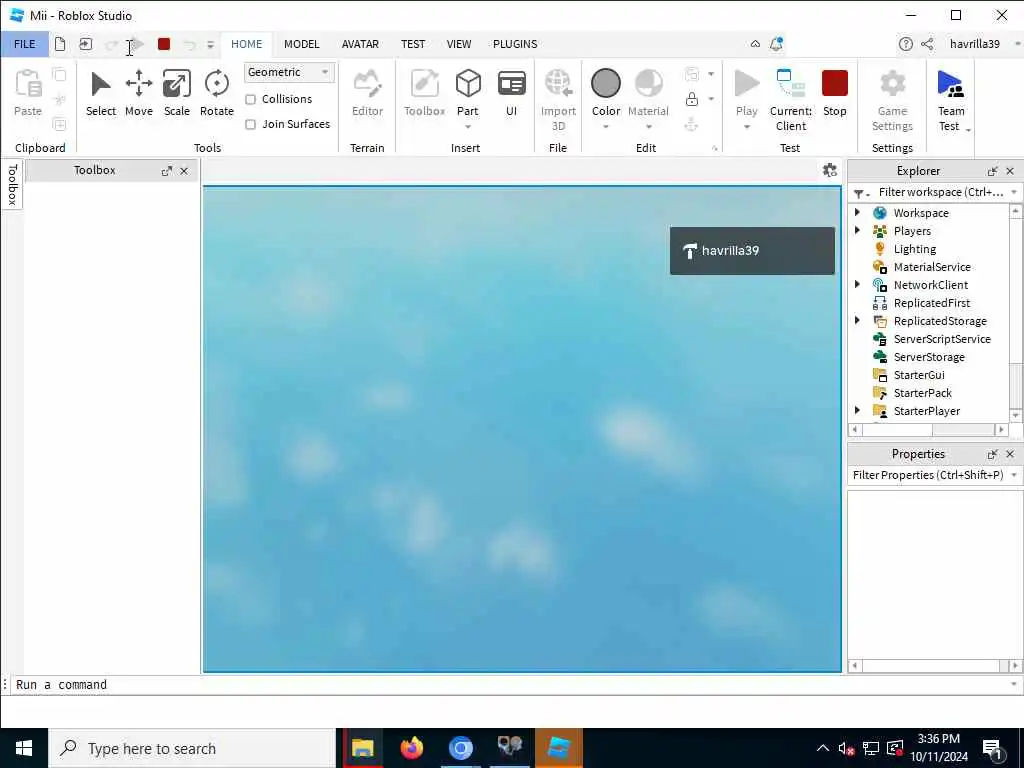
Task: Open the Geometric mode dropdown
Action: coord(289,72)
